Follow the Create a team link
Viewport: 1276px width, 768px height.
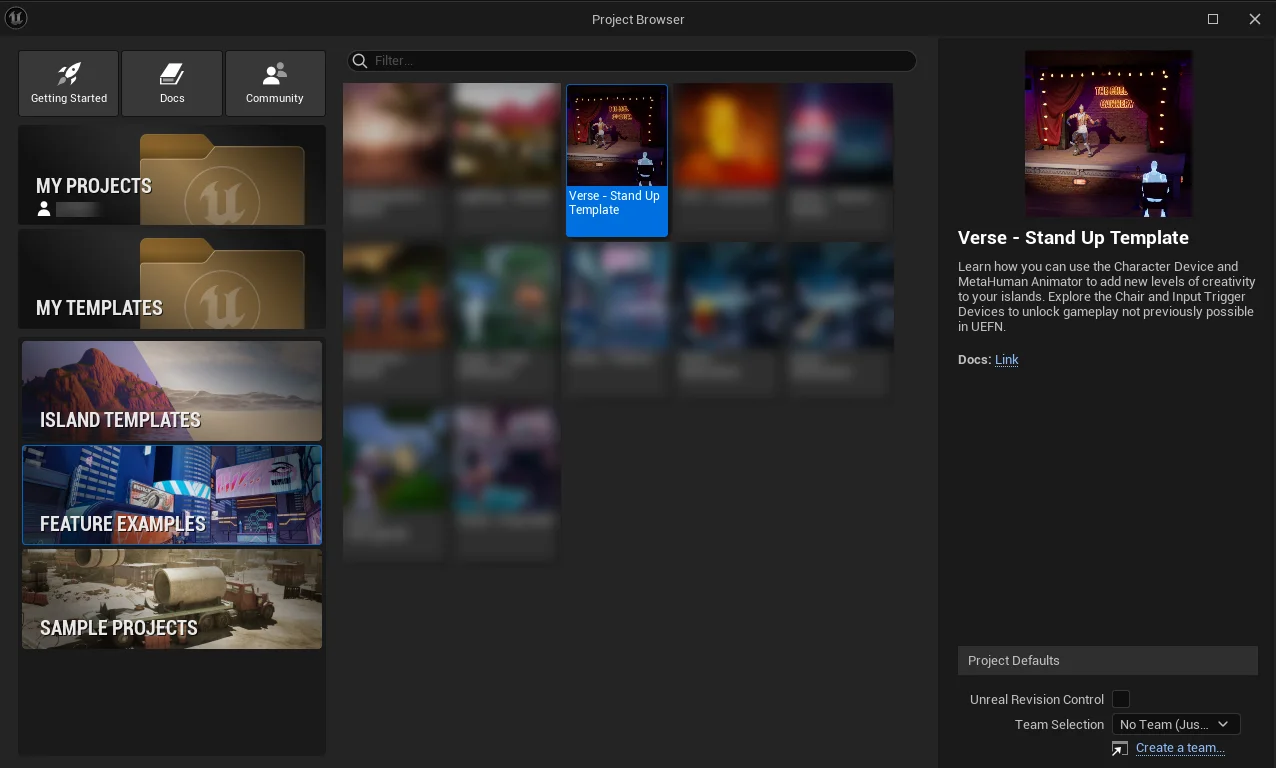(x=1180, y=748)
